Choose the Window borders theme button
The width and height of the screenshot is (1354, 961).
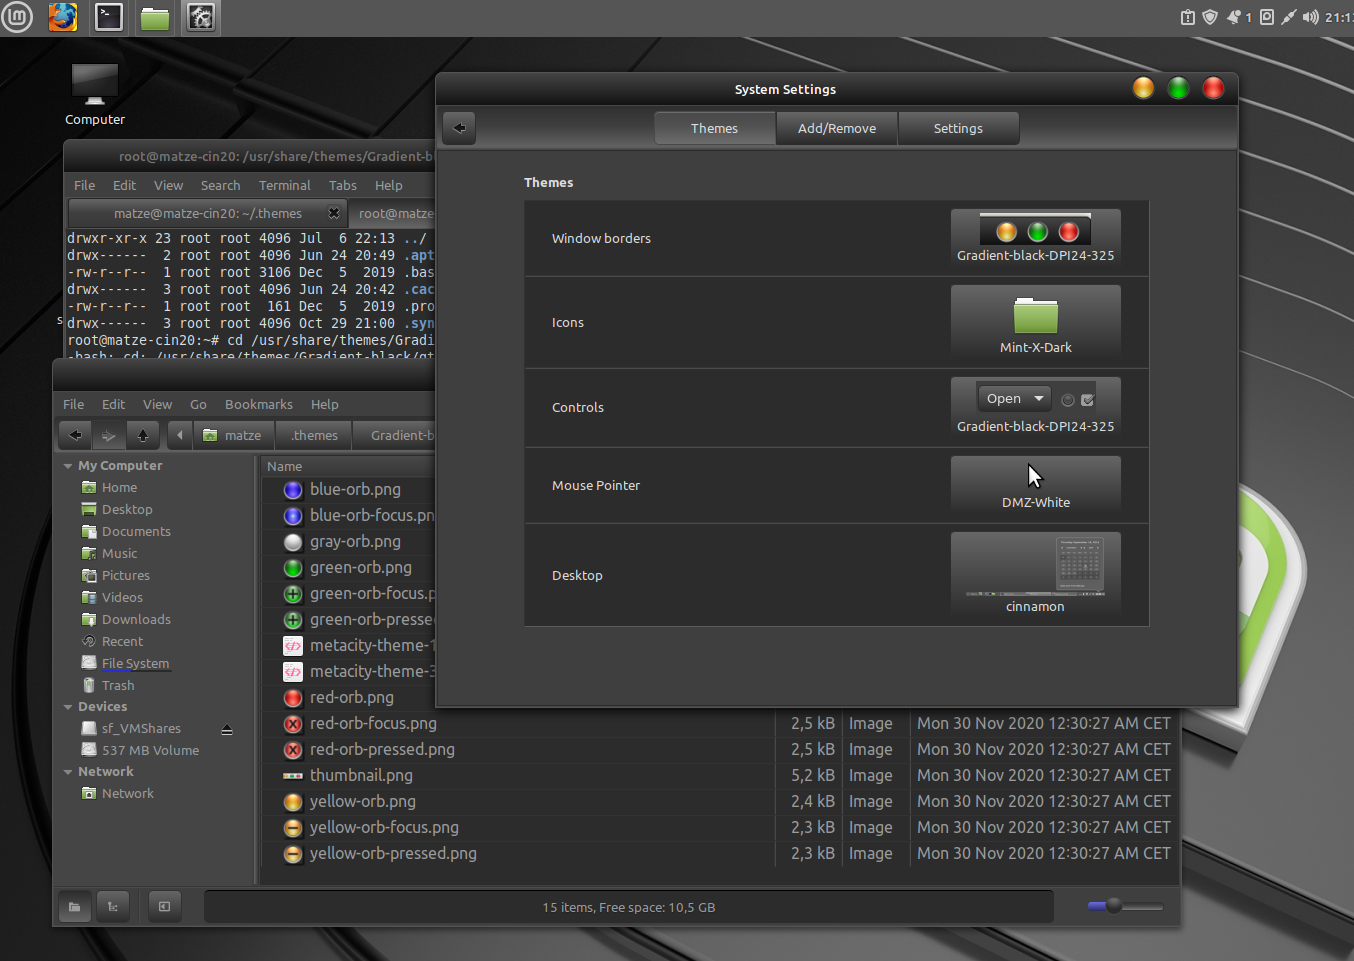point(1036,238)
